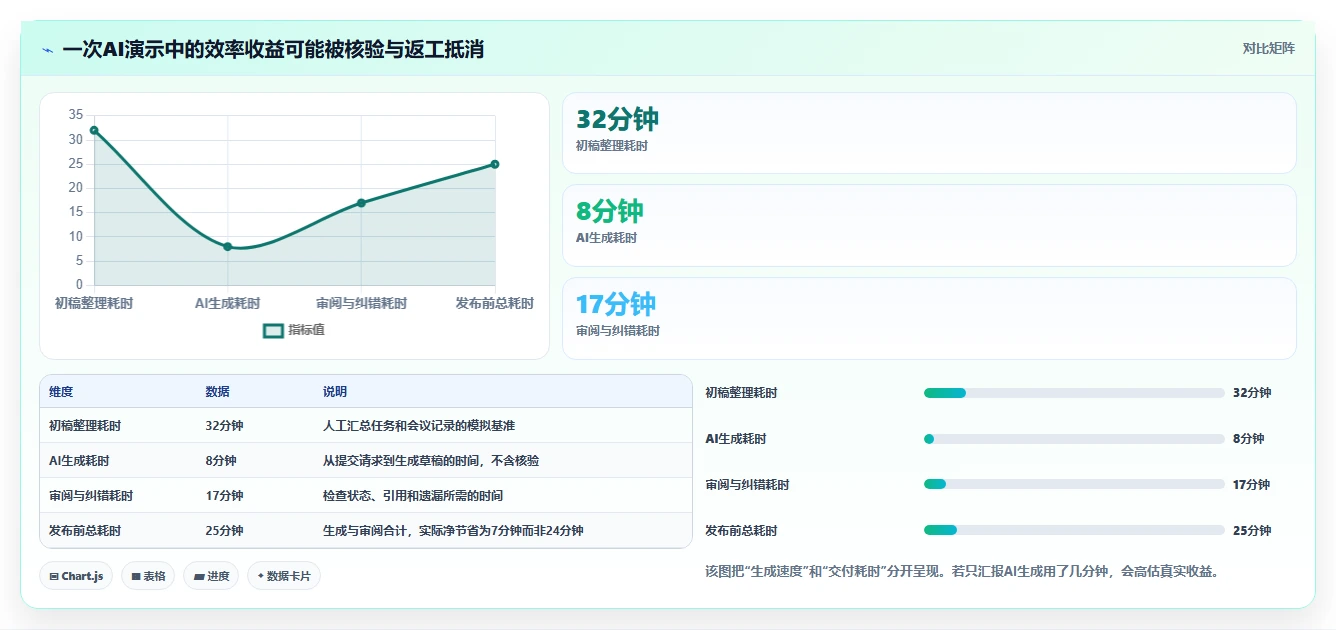Click the 25分钟 progress value

pos(1252,531)
